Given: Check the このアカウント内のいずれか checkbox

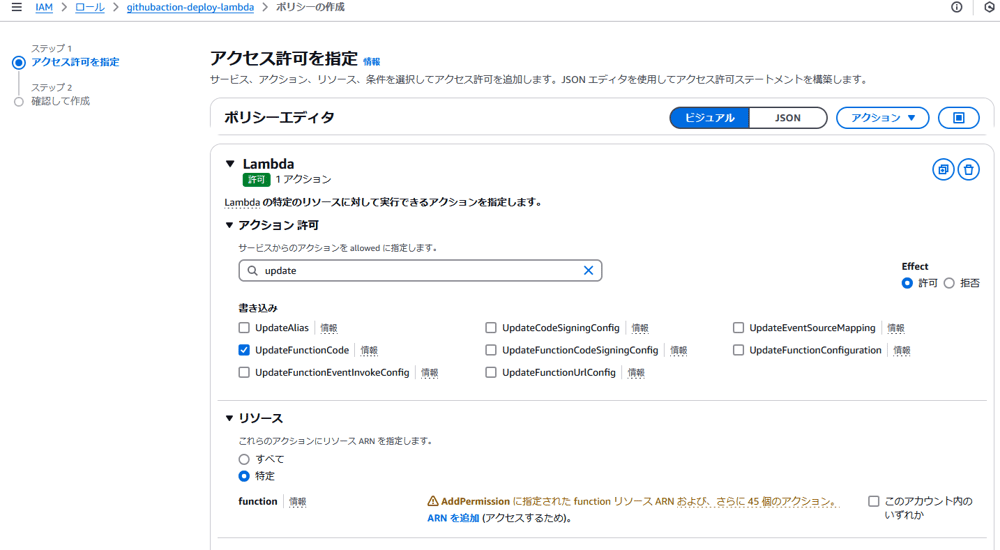Looking at the screenshot, I should [874, 502].
